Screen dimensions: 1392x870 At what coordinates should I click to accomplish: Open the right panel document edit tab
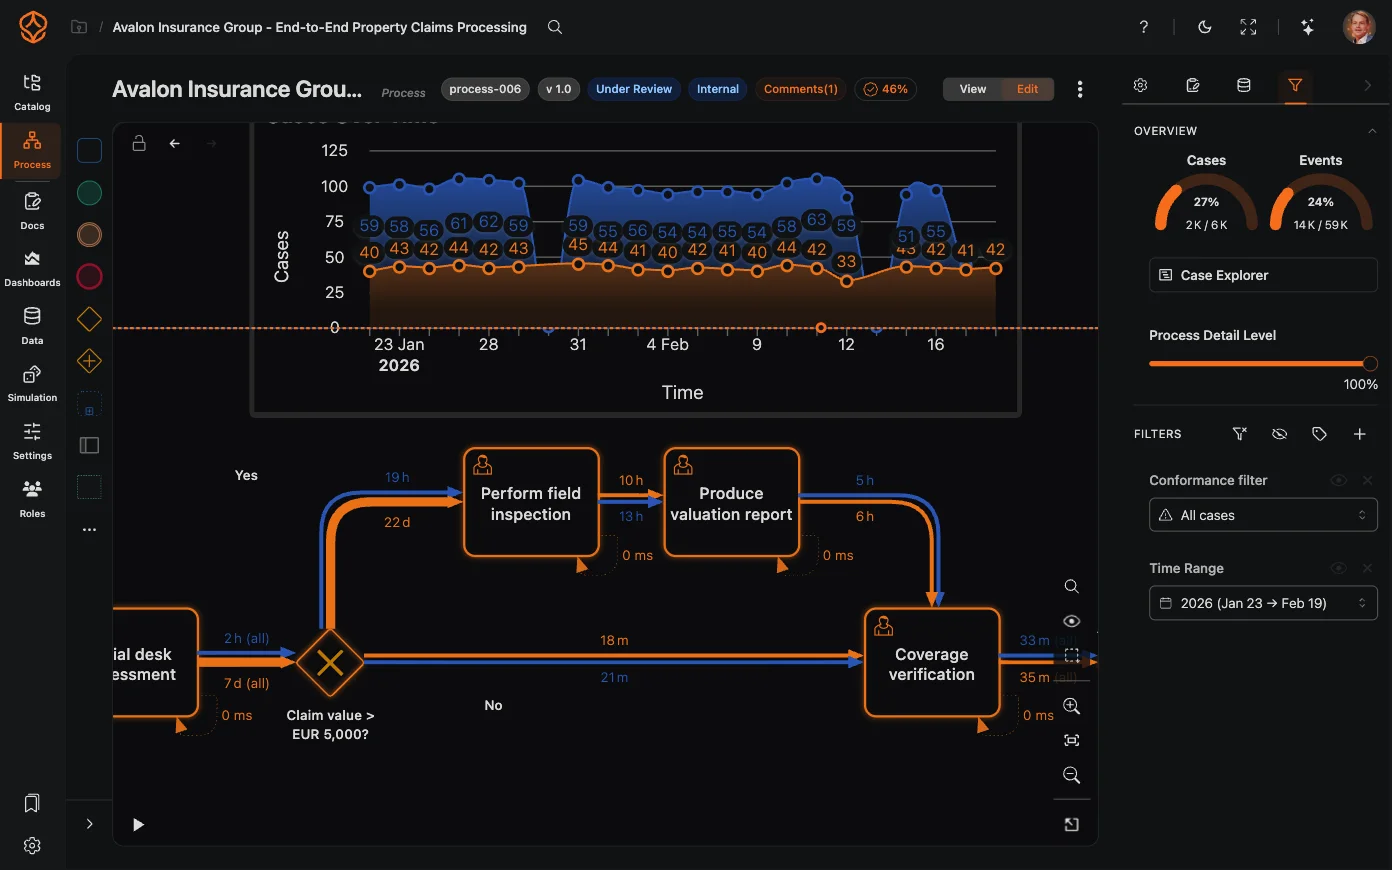[x=1192, y=86]
